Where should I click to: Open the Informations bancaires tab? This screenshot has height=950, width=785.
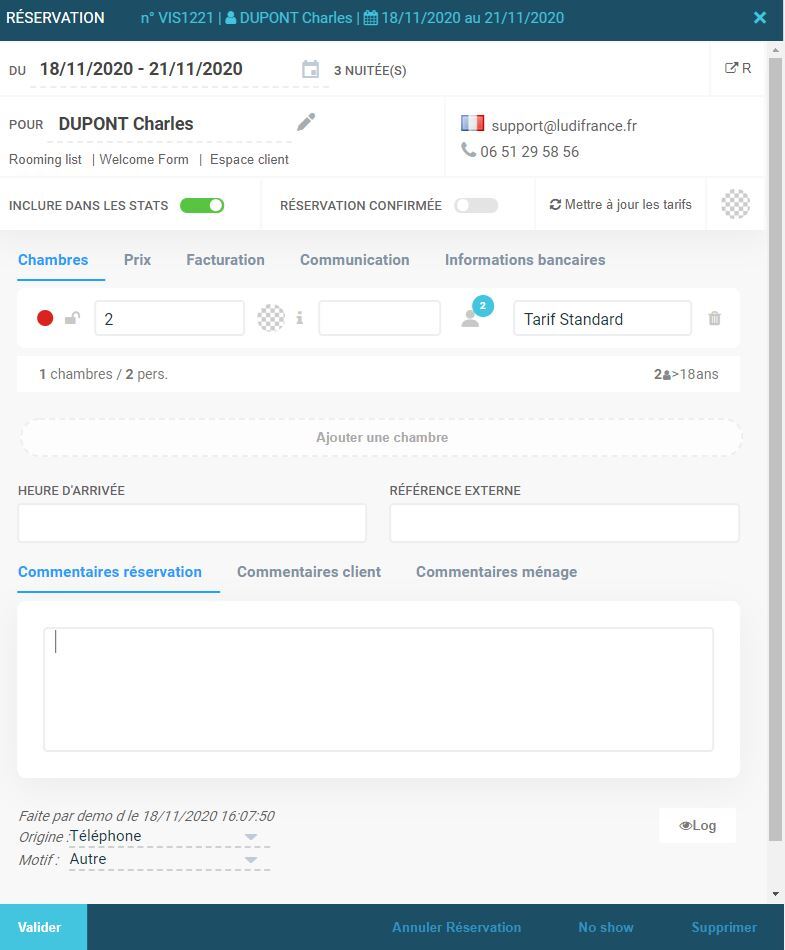525,260
